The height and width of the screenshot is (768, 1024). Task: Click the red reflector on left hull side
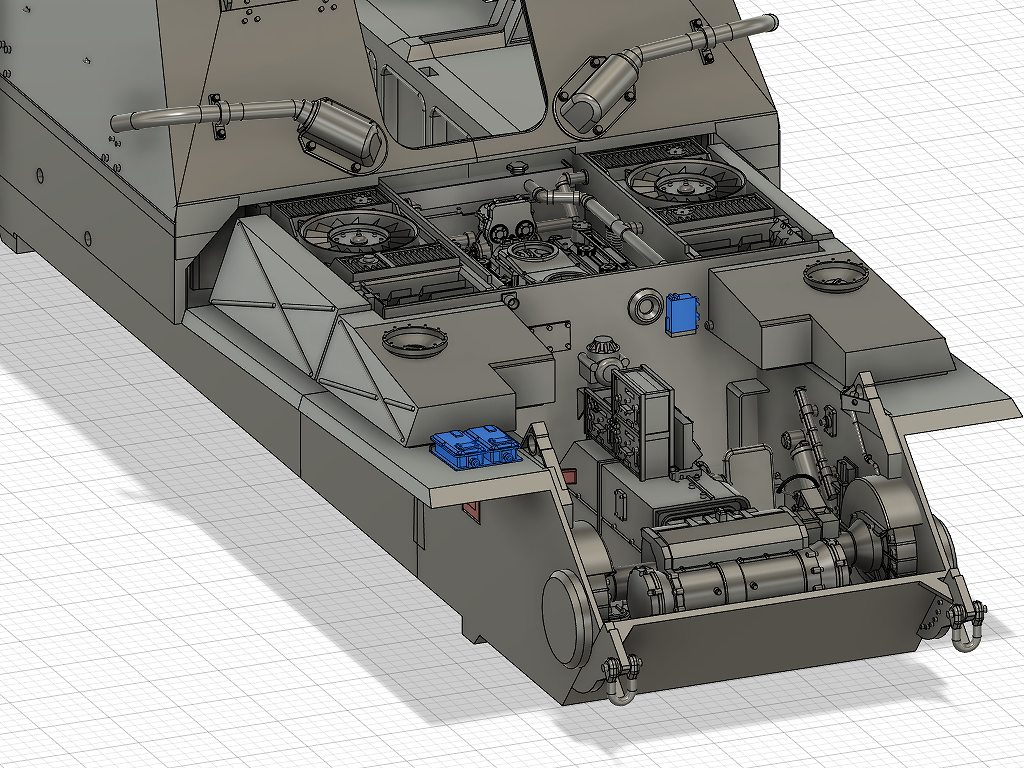coord(468,513)
